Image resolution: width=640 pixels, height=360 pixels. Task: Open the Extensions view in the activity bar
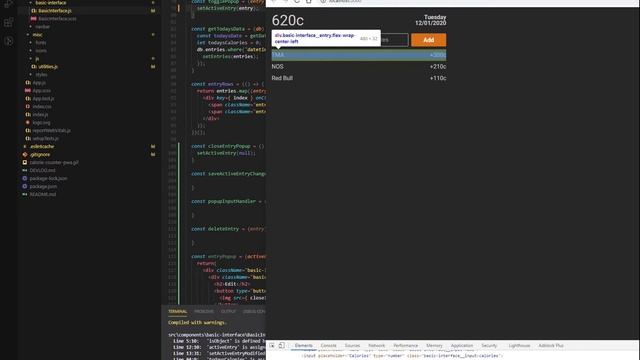tap(9, 22)
